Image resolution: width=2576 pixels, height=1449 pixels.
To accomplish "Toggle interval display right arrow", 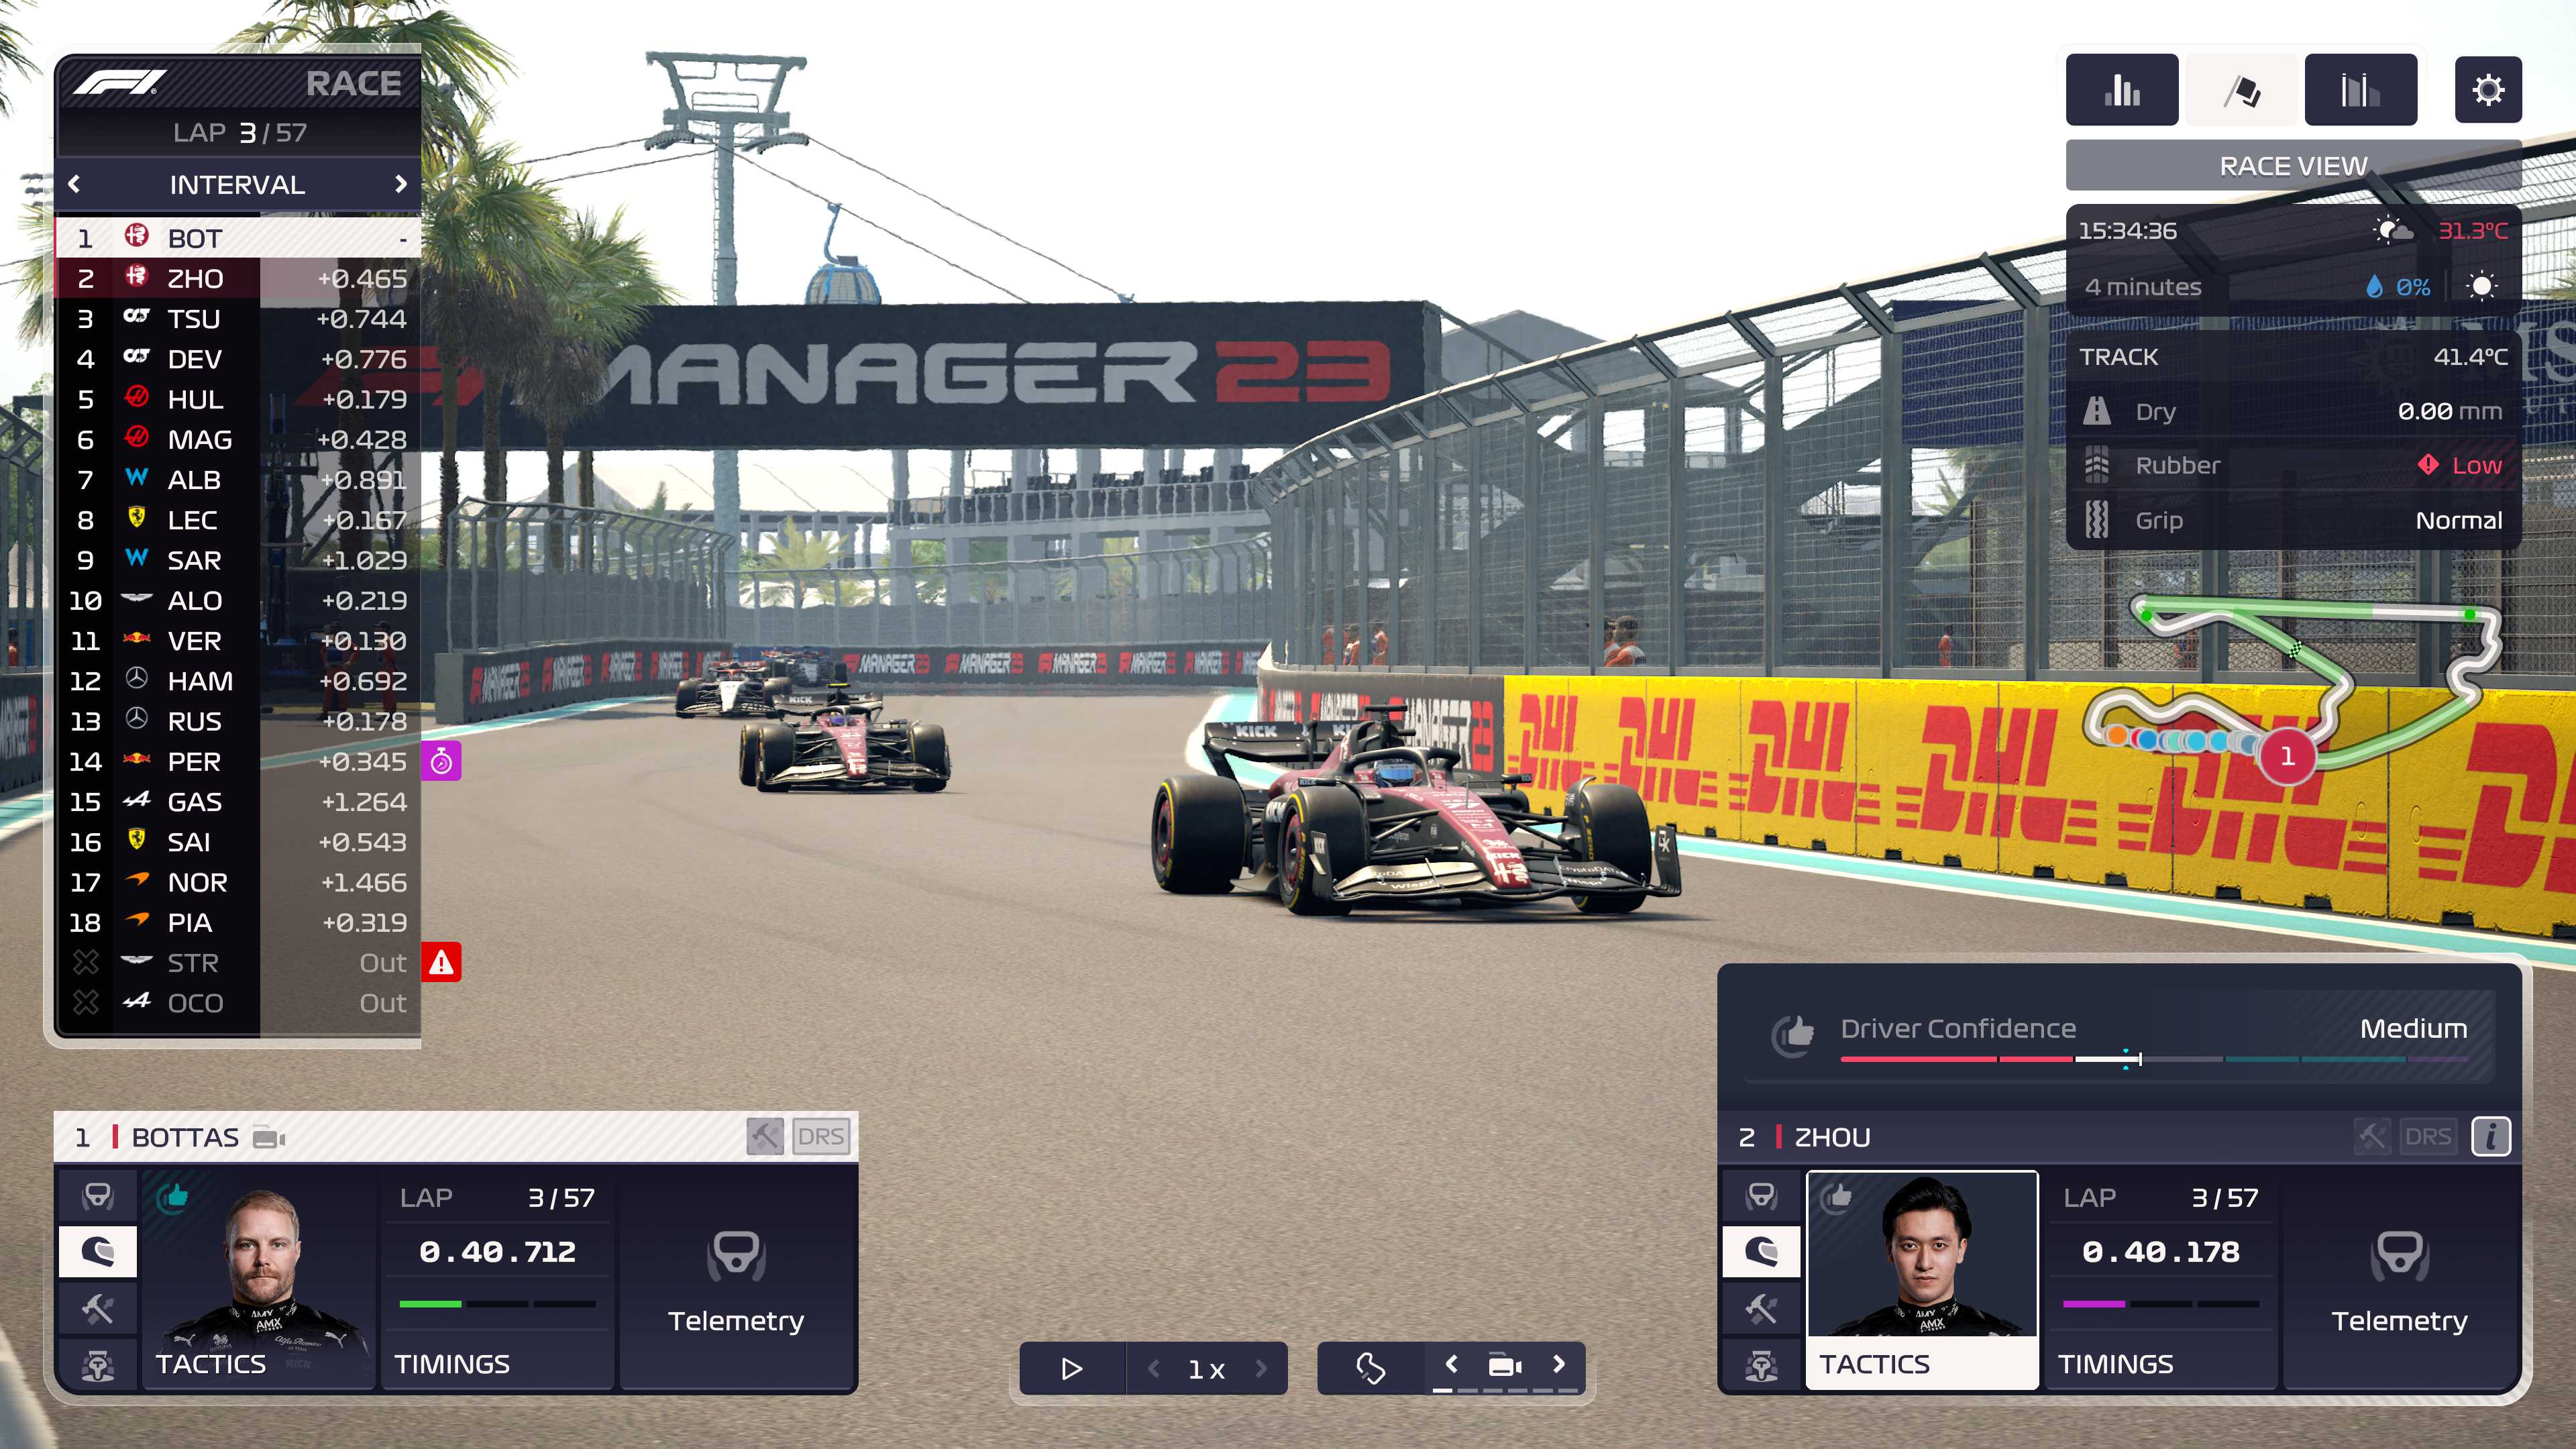I will [402, 184].
